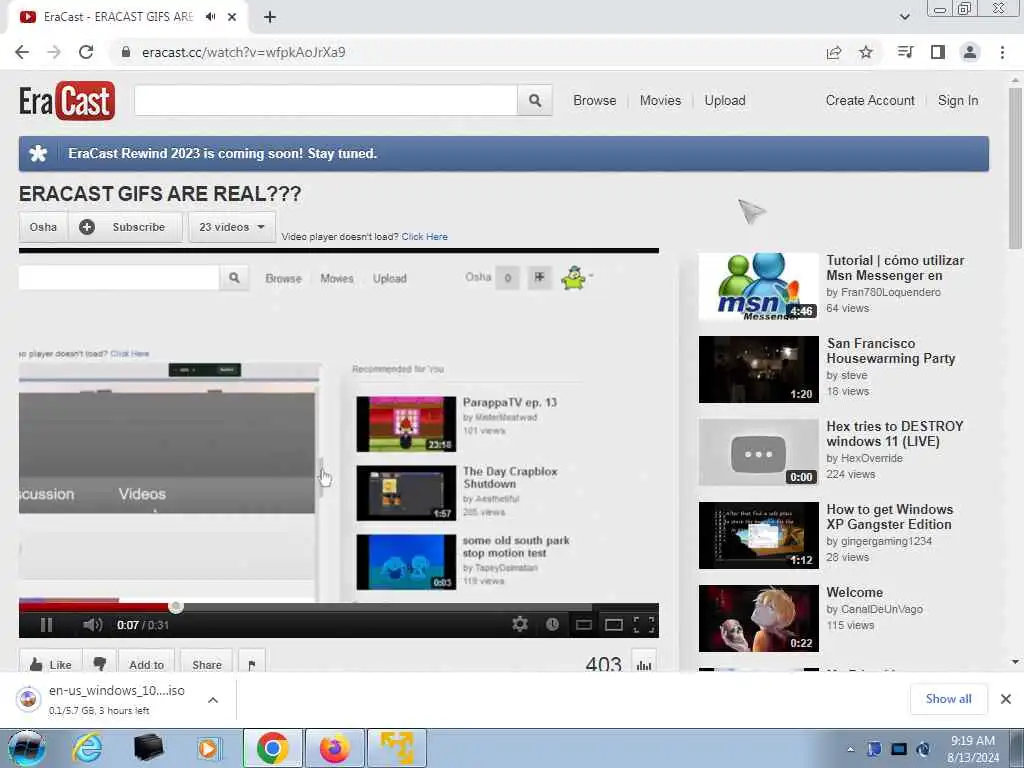Switch player to small size mode
Viewport: 1024px width, 768px height.
[x=584, y=625]
